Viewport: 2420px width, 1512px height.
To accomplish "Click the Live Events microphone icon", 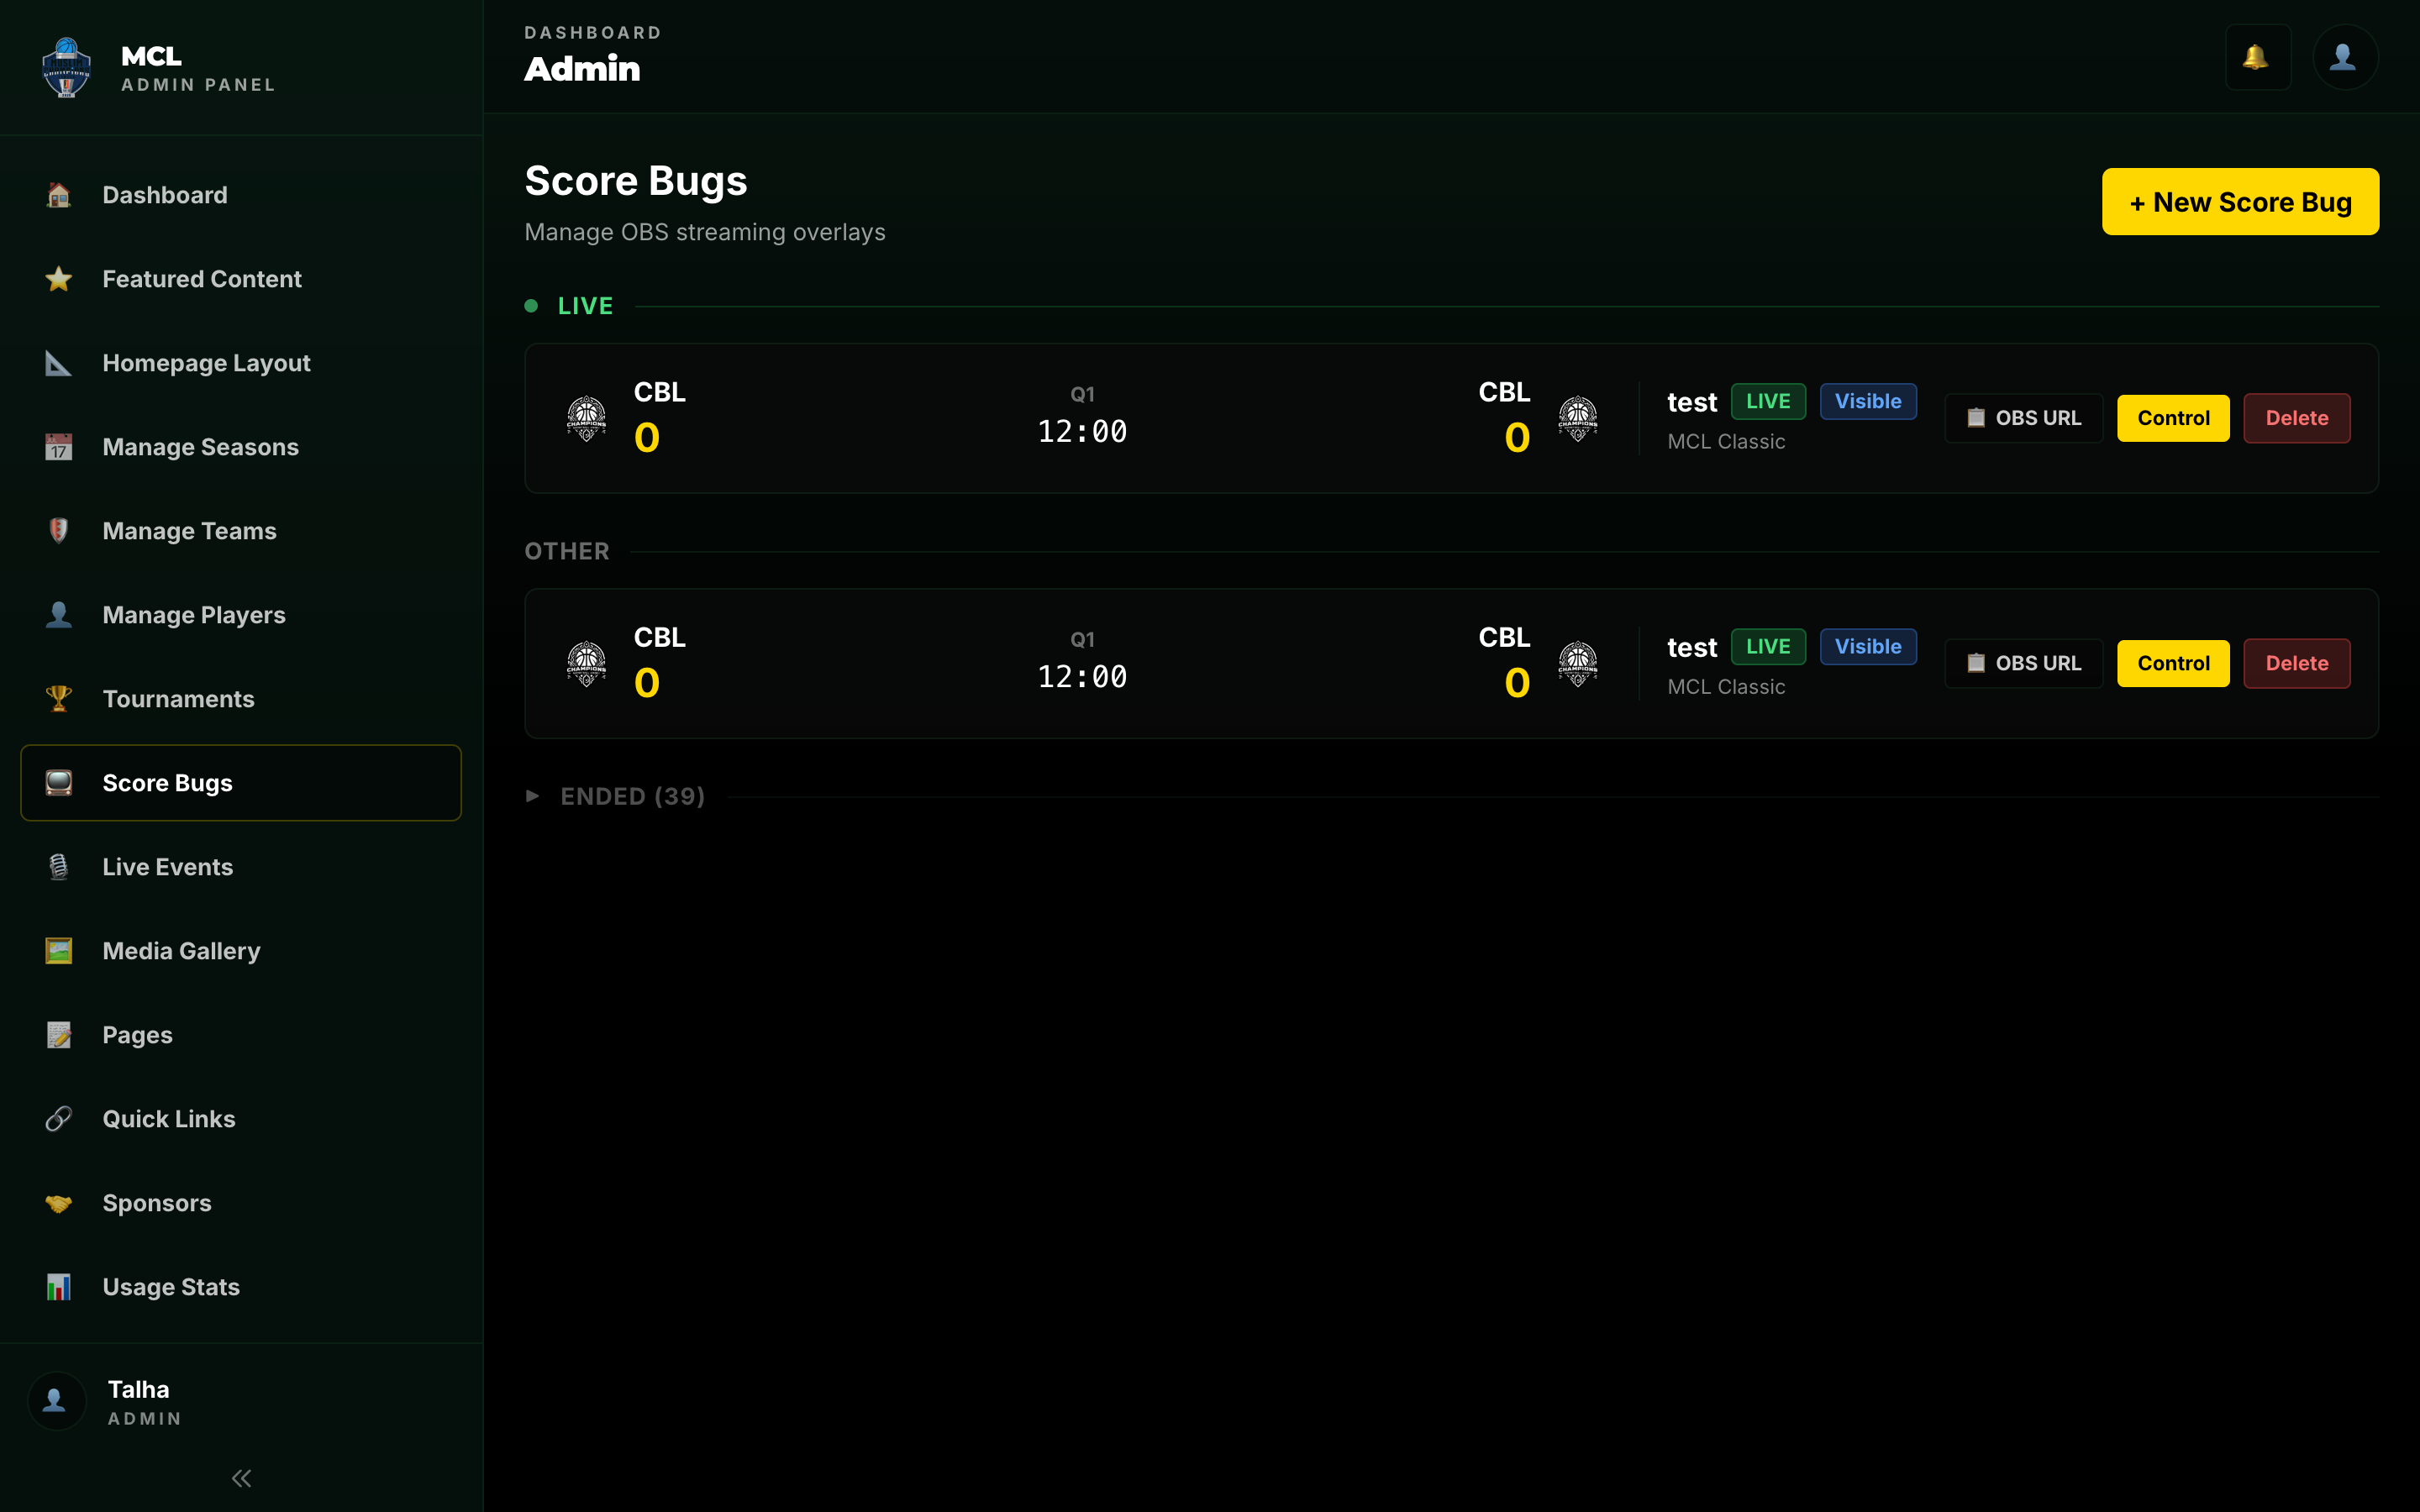I will [x=58, y=867].
